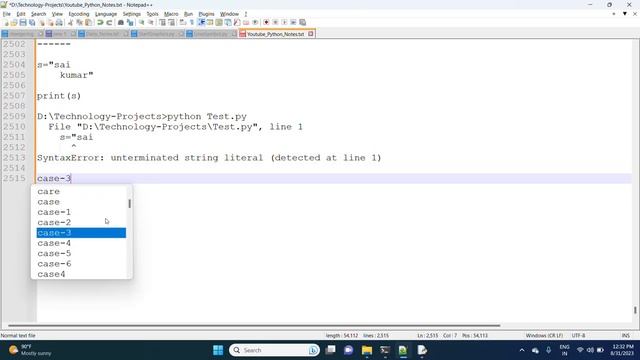The width and height of the screenshot is (640, 360).
Task: Open File Explorer from taskbar
Action: (x=367, y=350)
